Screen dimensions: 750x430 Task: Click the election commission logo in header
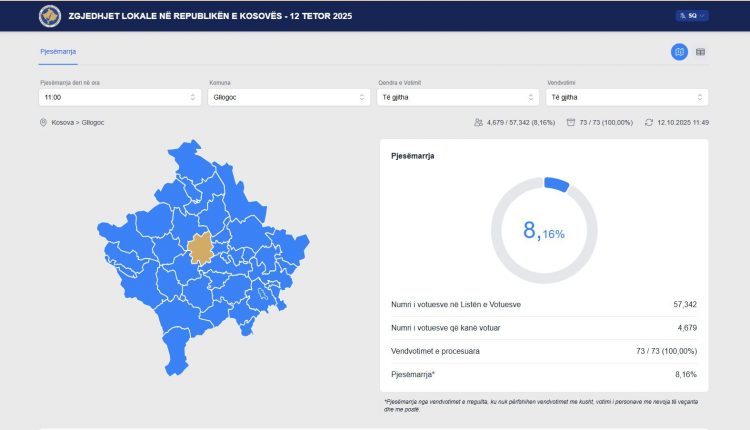(49, 15)
